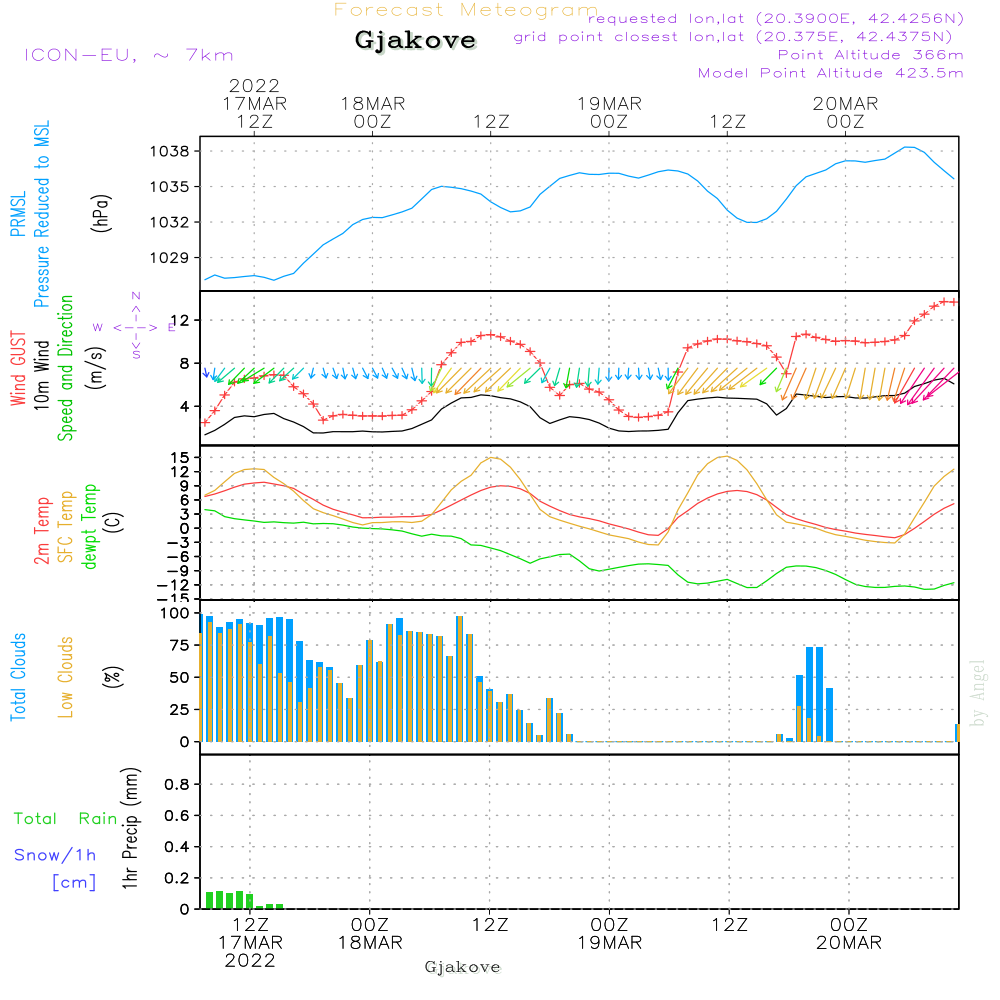This screenshot has height=1000, width=1000.
Task: Click the 0.6 precipitation axis value
Action: (177, 816)
